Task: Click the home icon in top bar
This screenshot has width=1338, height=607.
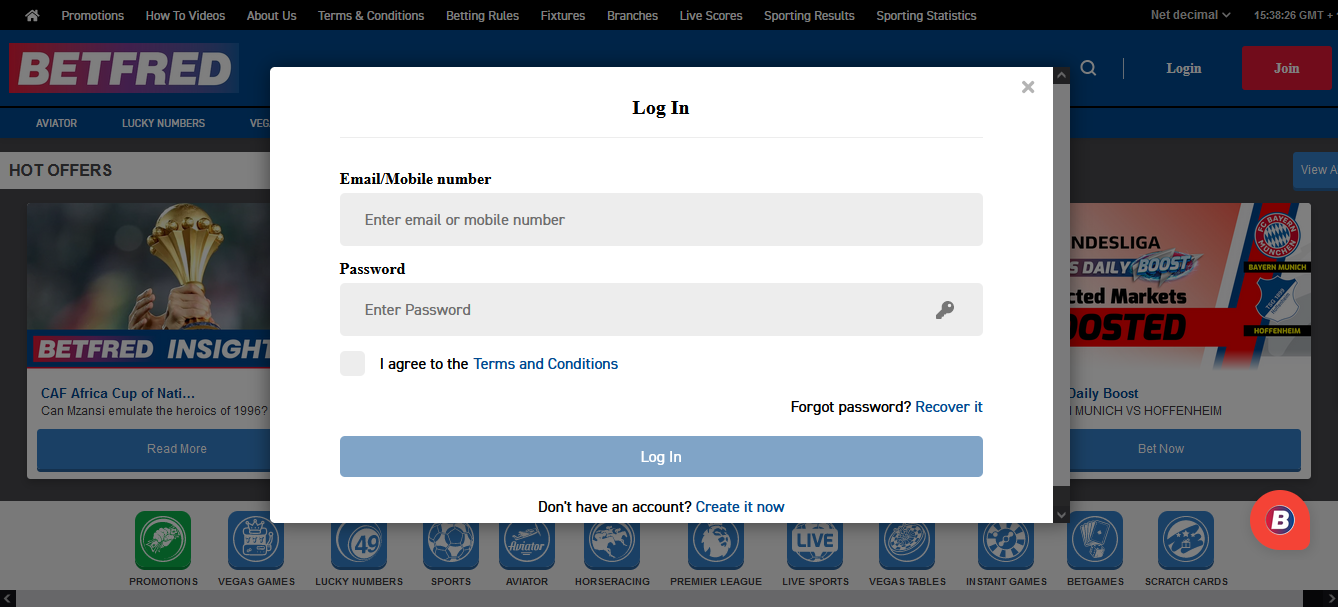Action: point(32,15)
